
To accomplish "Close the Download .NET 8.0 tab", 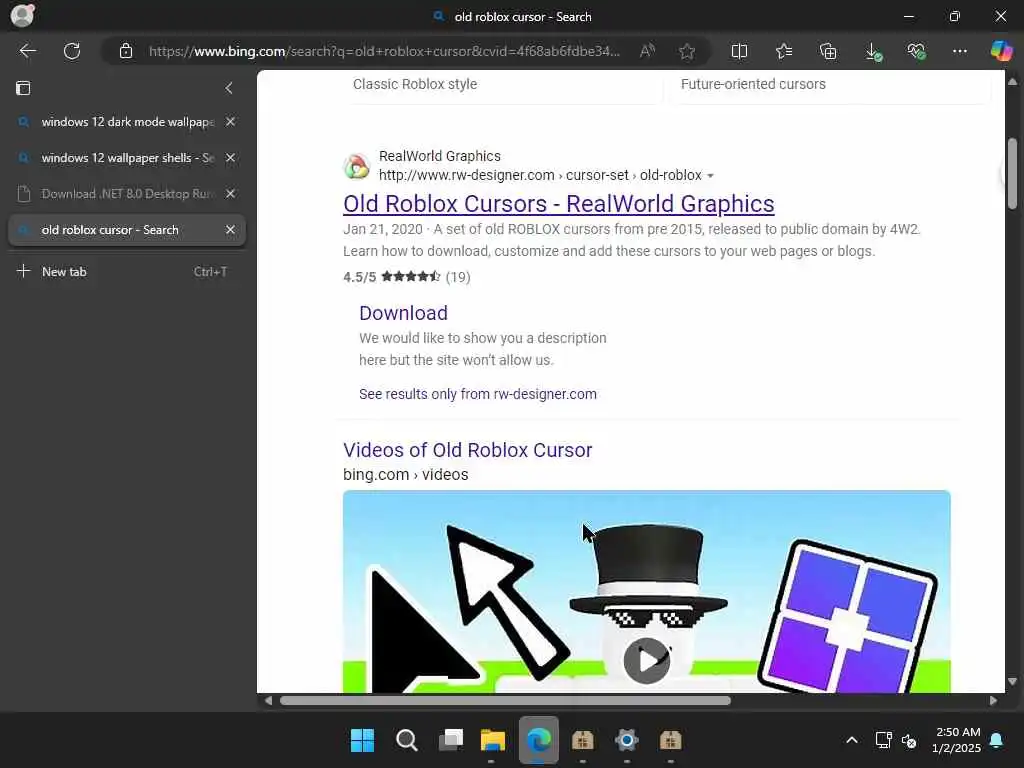I will pos(231,193).
